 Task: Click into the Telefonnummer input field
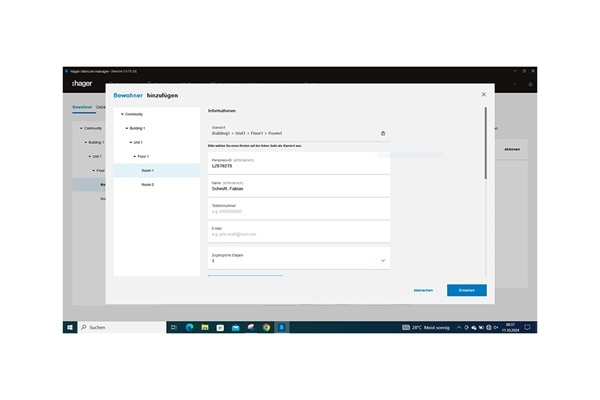coord(298,210)
